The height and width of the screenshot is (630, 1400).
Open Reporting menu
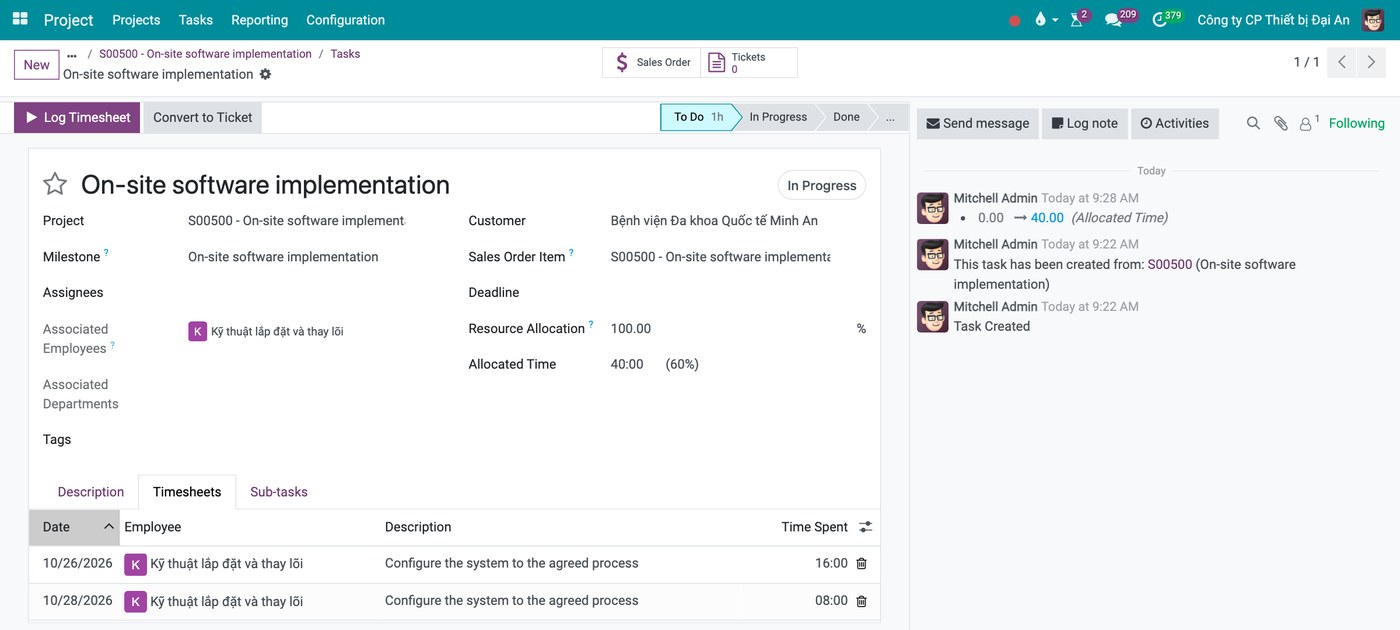(259, 20)
